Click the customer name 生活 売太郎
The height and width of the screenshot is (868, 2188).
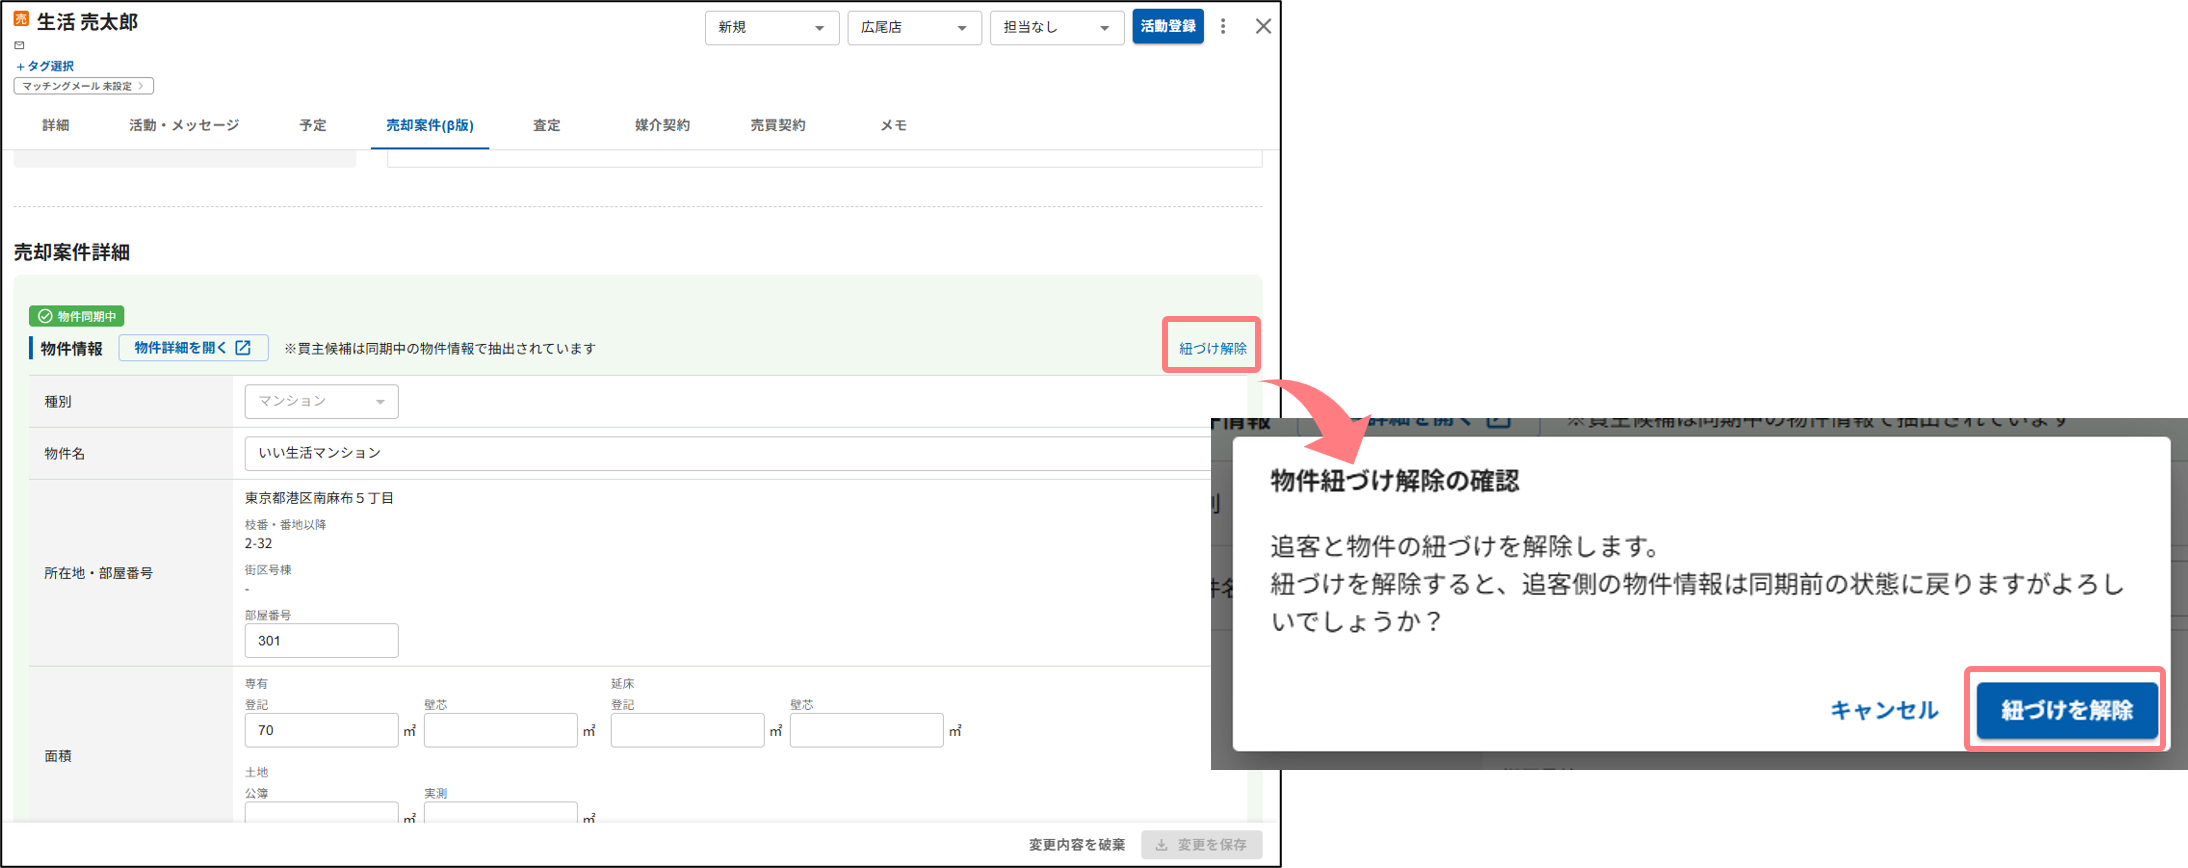point(87,21)
